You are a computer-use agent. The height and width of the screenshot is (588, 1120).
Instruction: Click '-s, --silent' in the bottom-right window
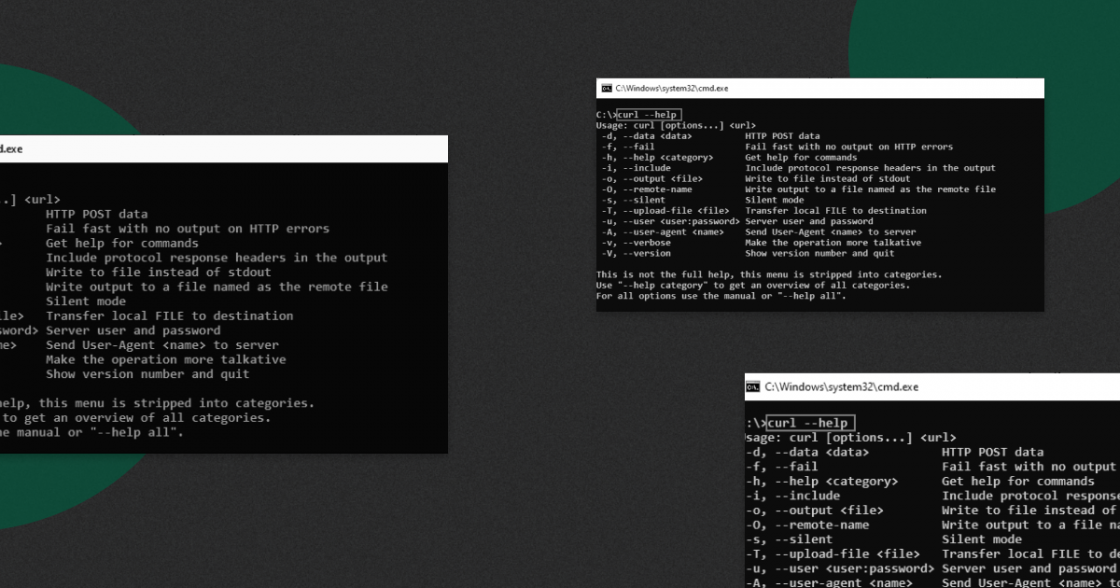pos(789,539)
